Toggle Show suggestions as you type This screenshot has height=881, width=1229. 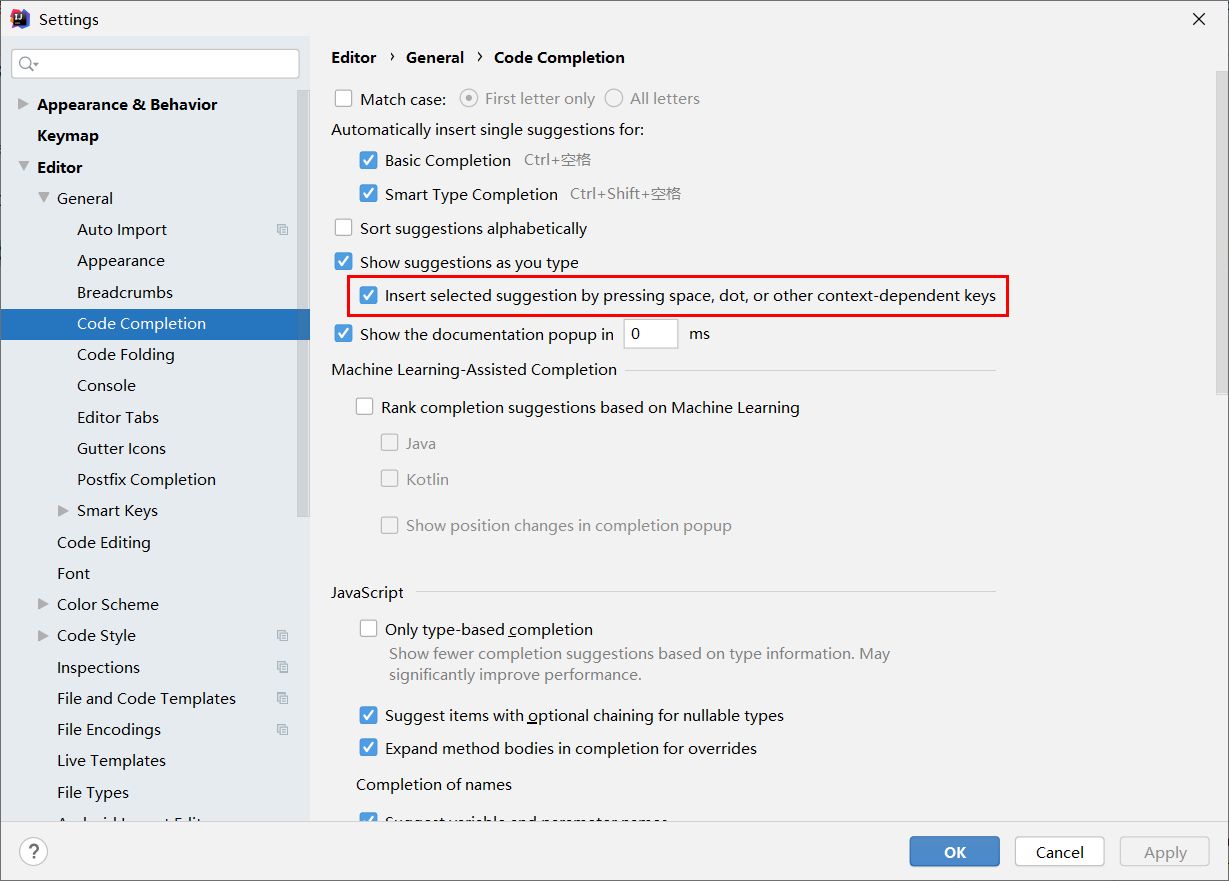coord(344,262)
